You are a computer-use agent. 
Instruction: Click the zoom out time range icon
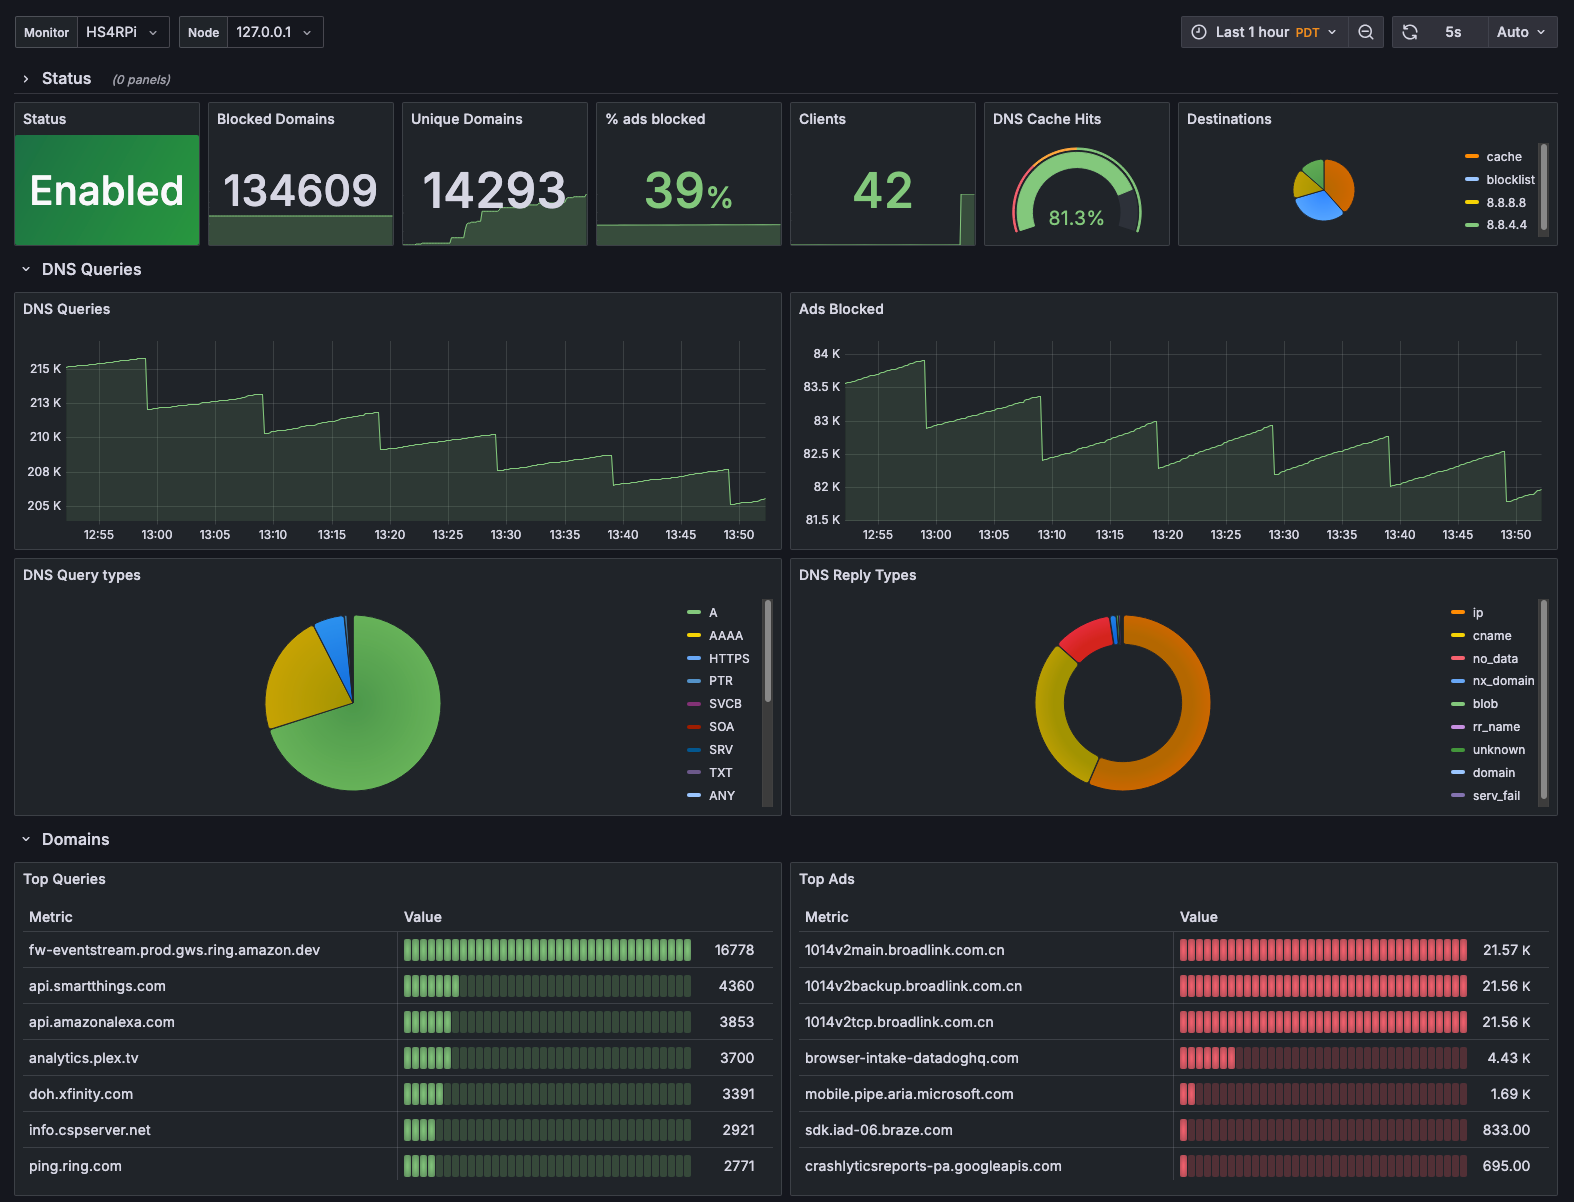pos(1365,32)
